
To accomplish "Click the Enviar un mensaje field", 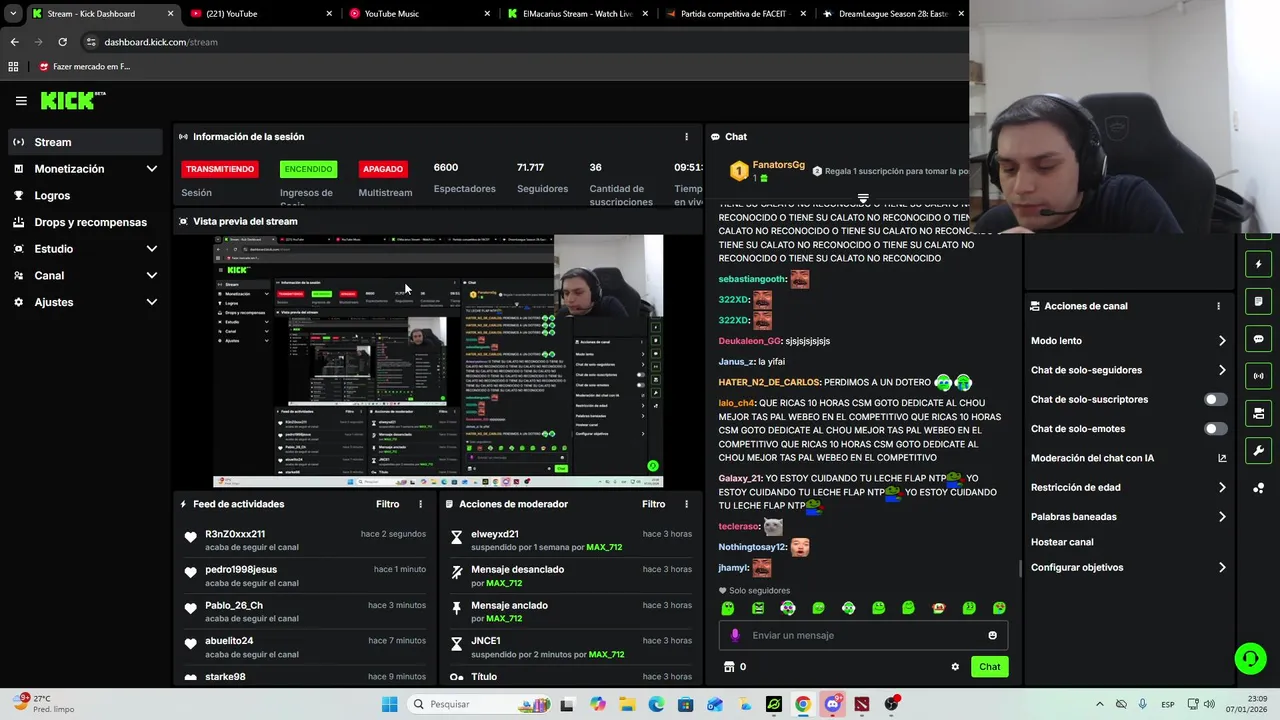I will tap(863, 635).
